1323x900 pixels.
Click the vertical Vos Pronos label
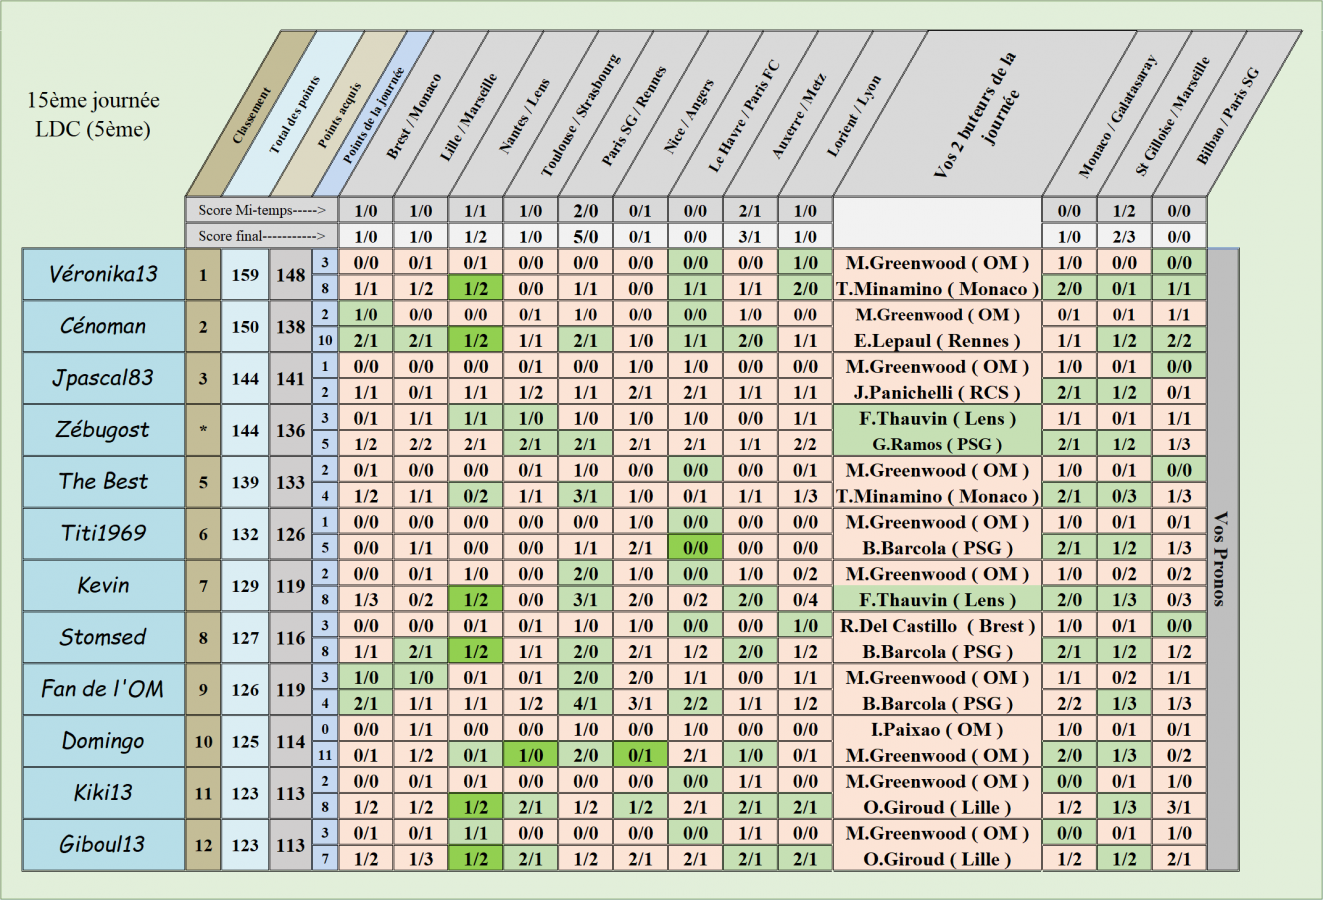[1220, 559]
